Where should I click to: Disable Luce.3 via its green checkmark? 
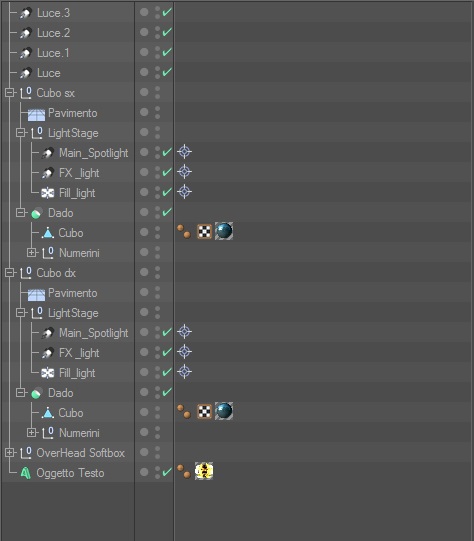click(x=167, y=12)
